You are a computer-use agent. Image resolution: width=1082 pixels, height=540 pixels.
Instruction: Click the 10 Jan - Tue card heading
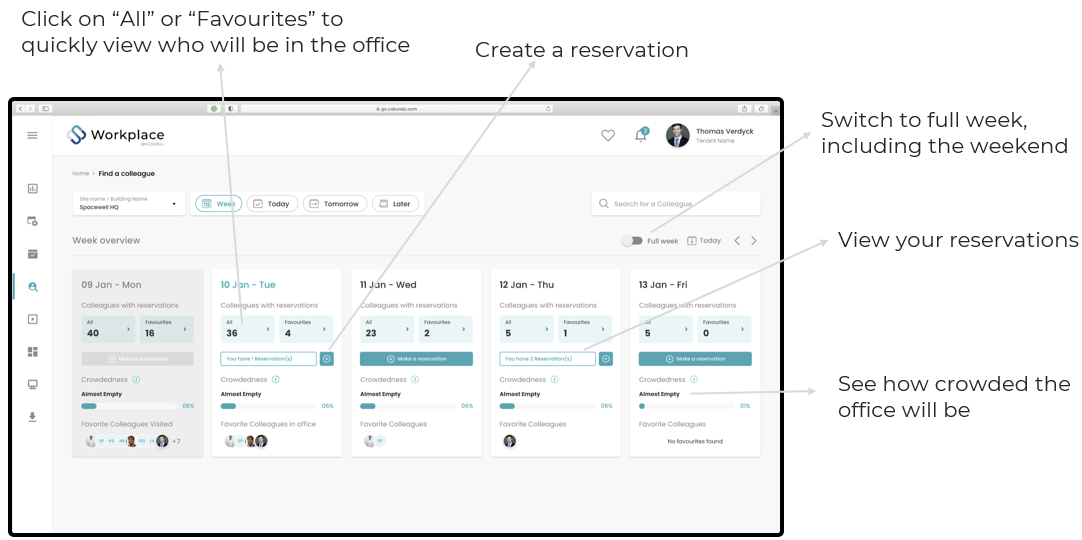pos(248,285)
